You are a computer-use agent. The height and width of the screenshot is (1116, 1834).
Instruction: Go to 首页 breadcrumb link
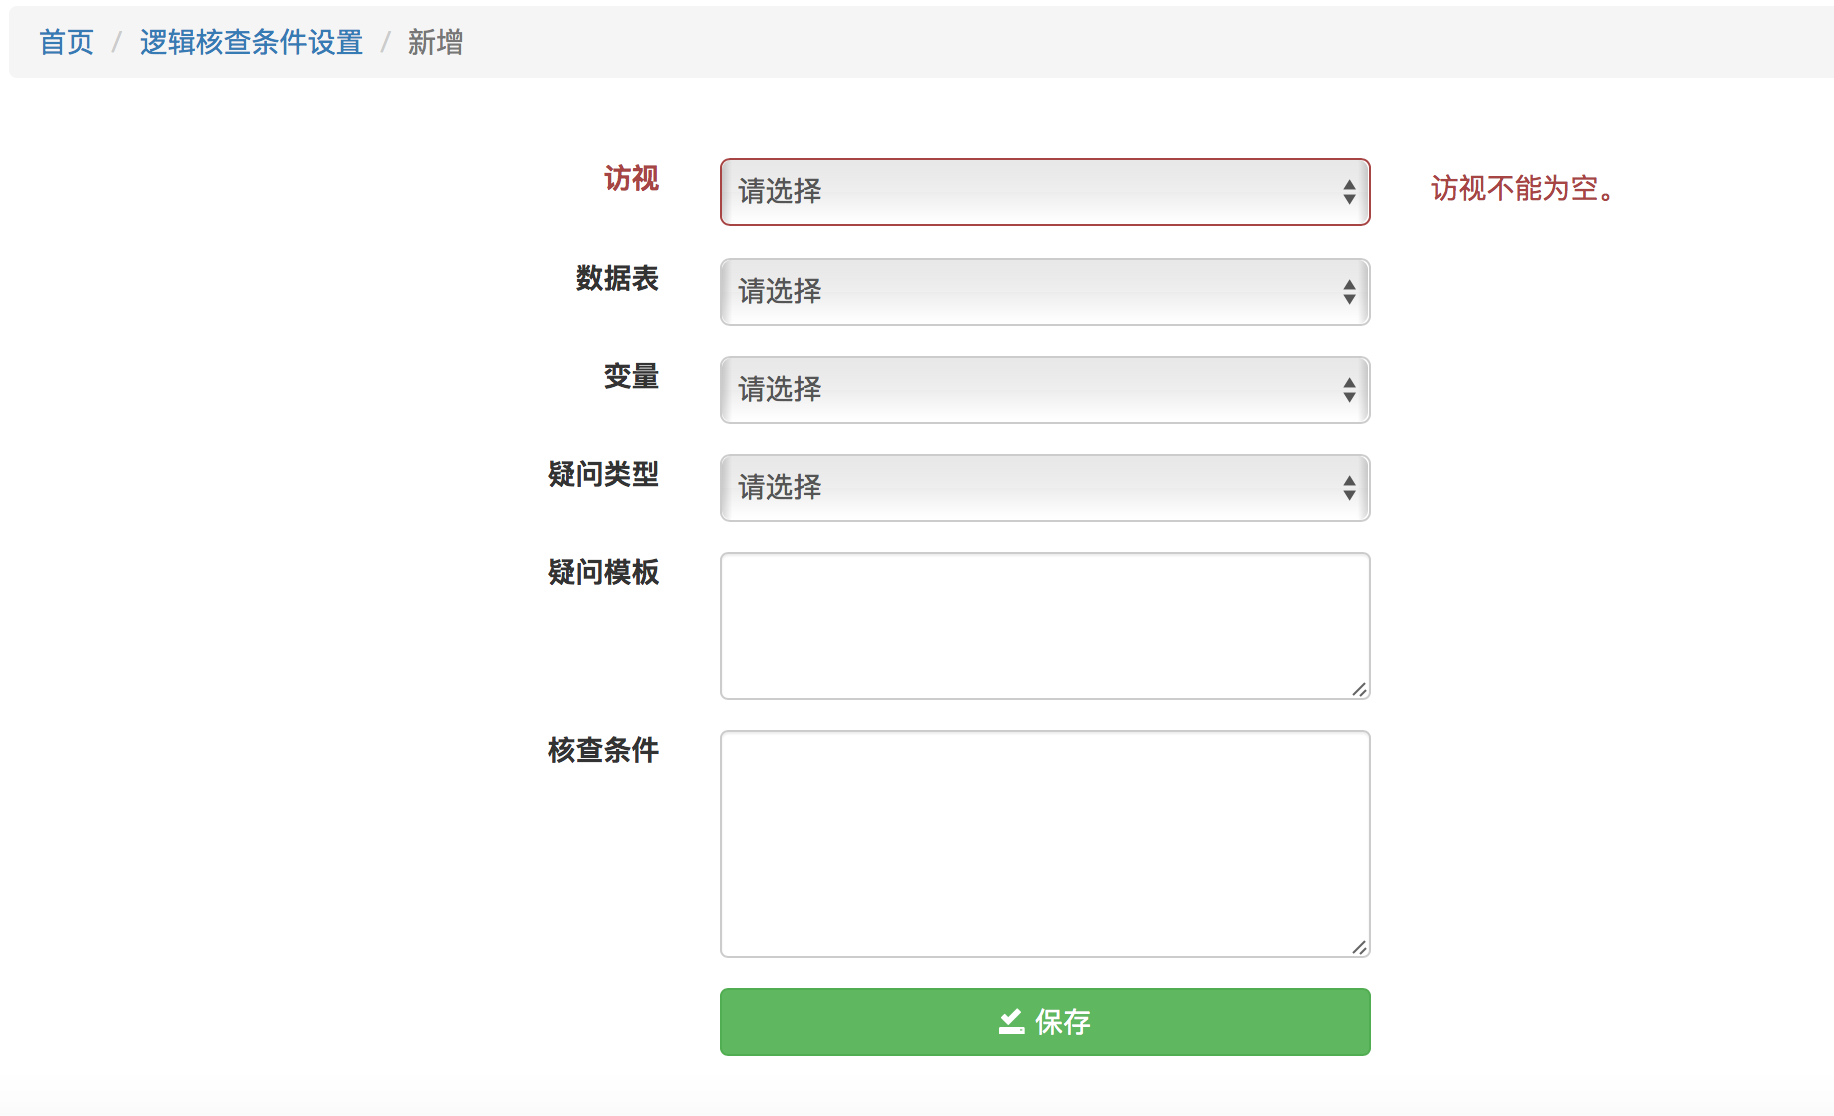point(66,42)
